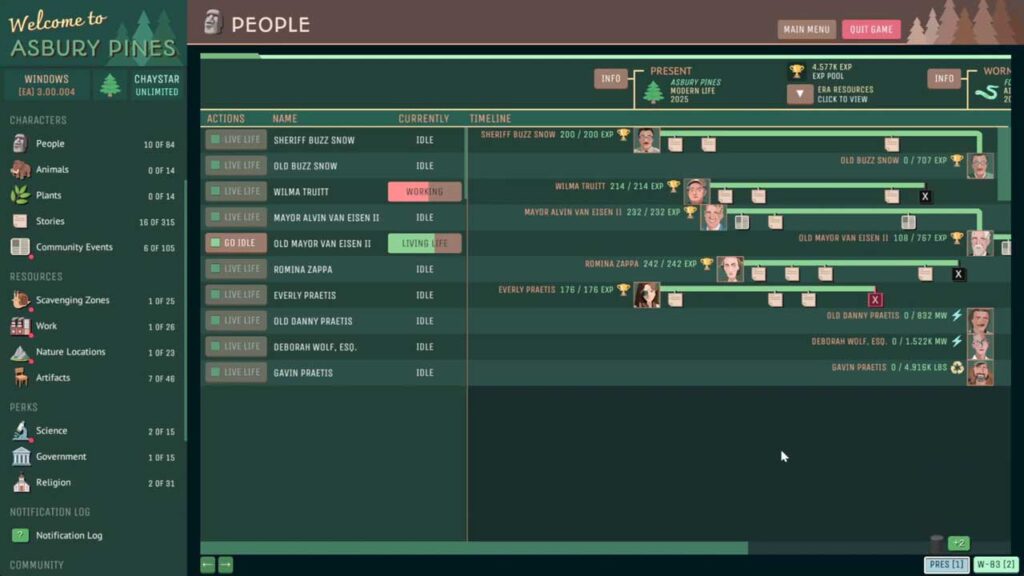Click the Main Menu button
1024x576 pixels.
[x=806, y=29]
